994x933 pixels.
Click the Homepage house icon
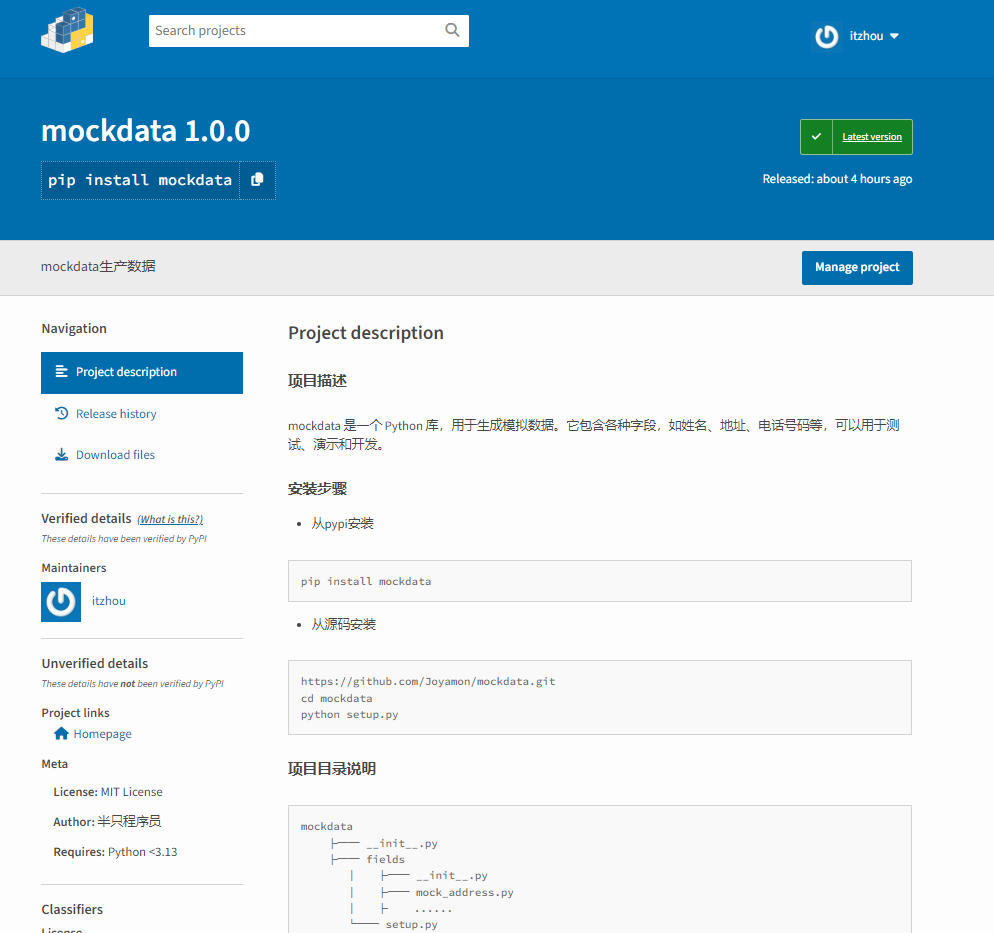tap(61, 733)
